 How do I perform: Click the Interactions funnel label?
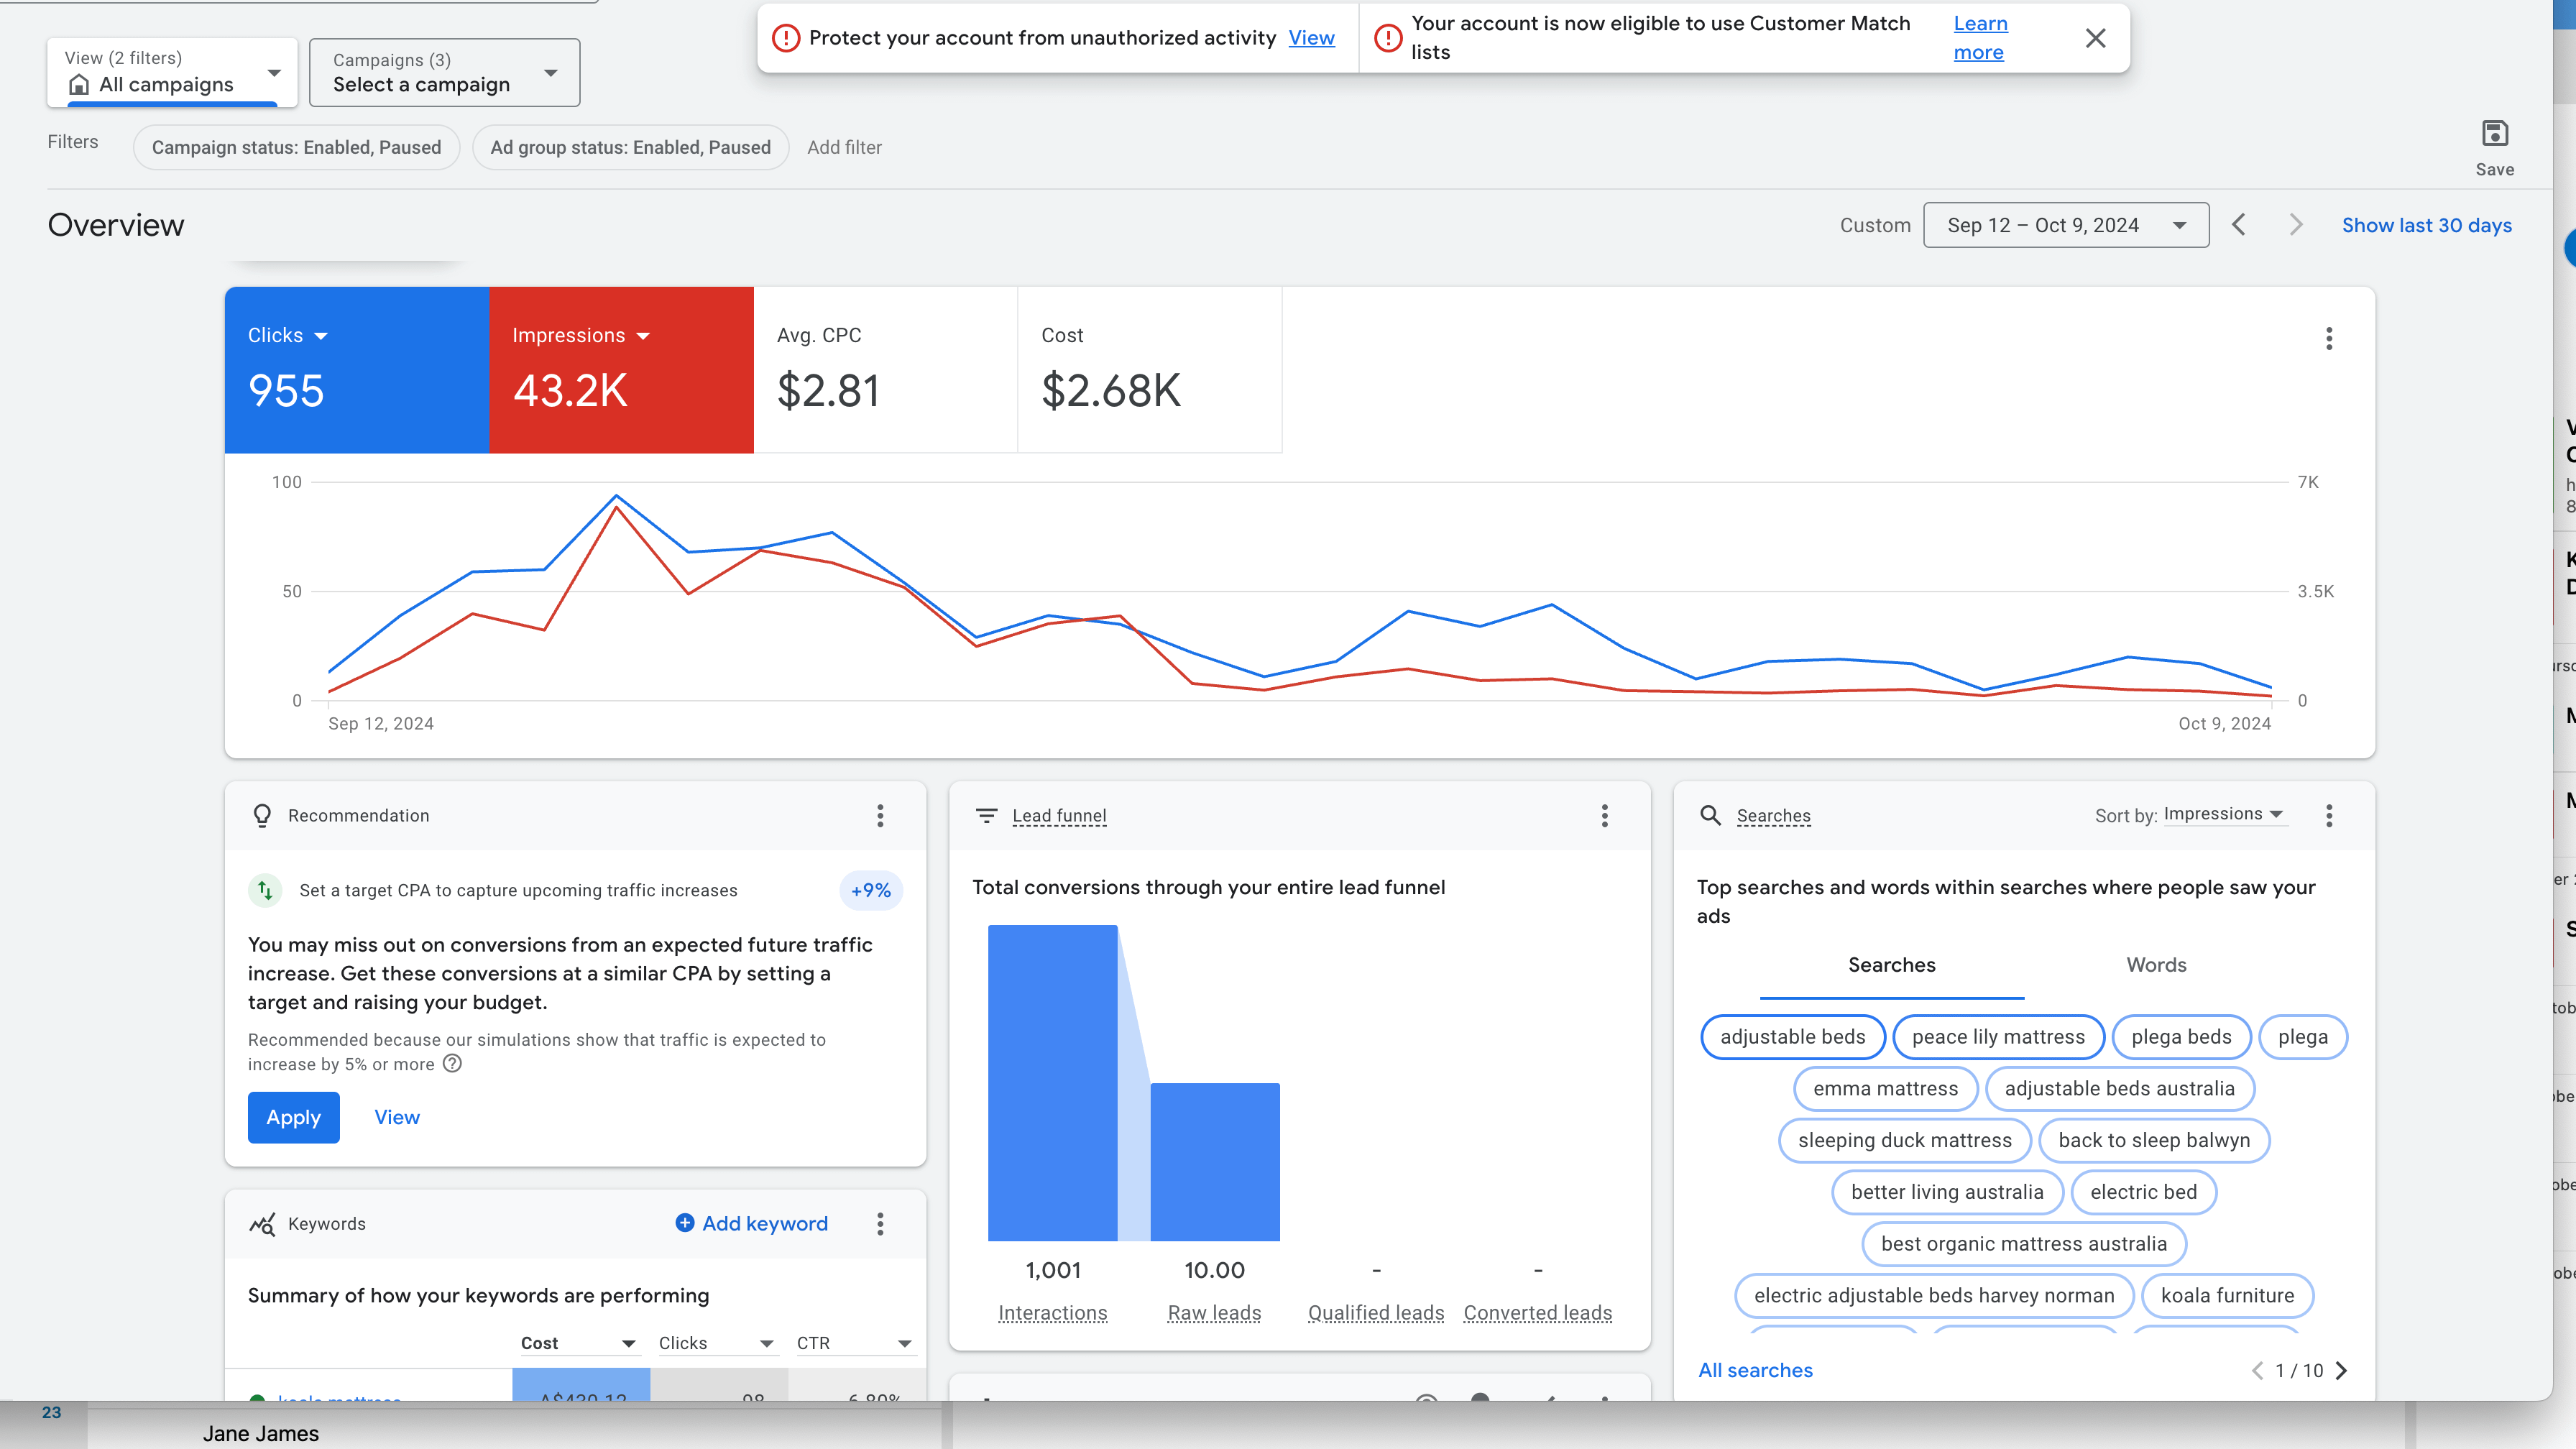[x=1052, y=1313]
